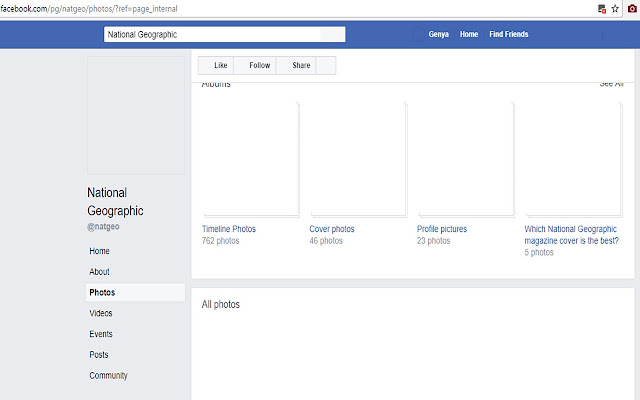
Task: Click the @natgeo username text
Action: click(103, 227)
